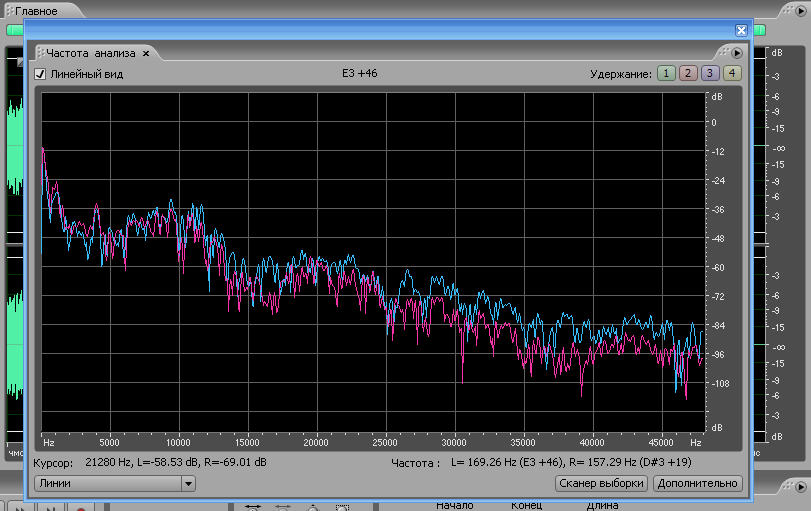
Task: Open the Частота анализа panel options menu
Action: point(737,53)
